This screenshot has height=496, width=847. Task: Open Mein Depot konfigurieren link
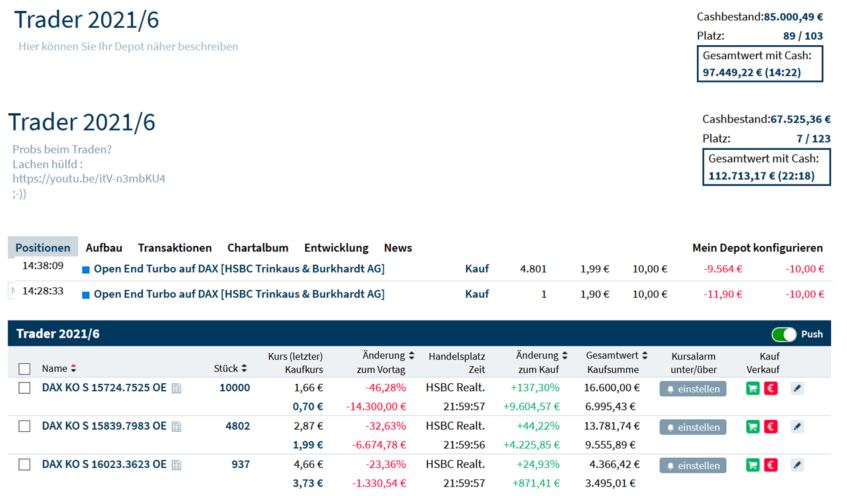[757, 248]
